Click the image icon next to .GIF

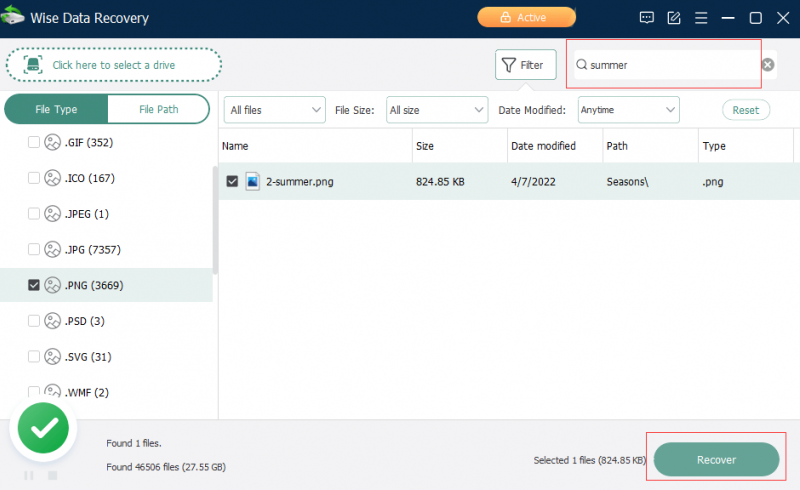(x=52, y=142)
